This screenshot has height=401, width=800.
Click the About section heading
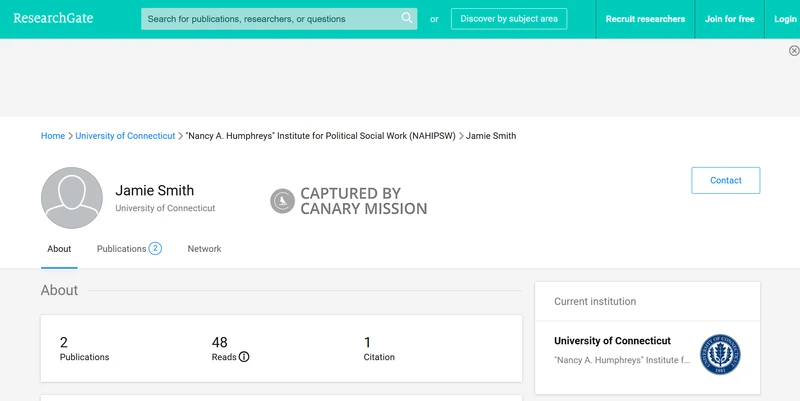point(59,290)
